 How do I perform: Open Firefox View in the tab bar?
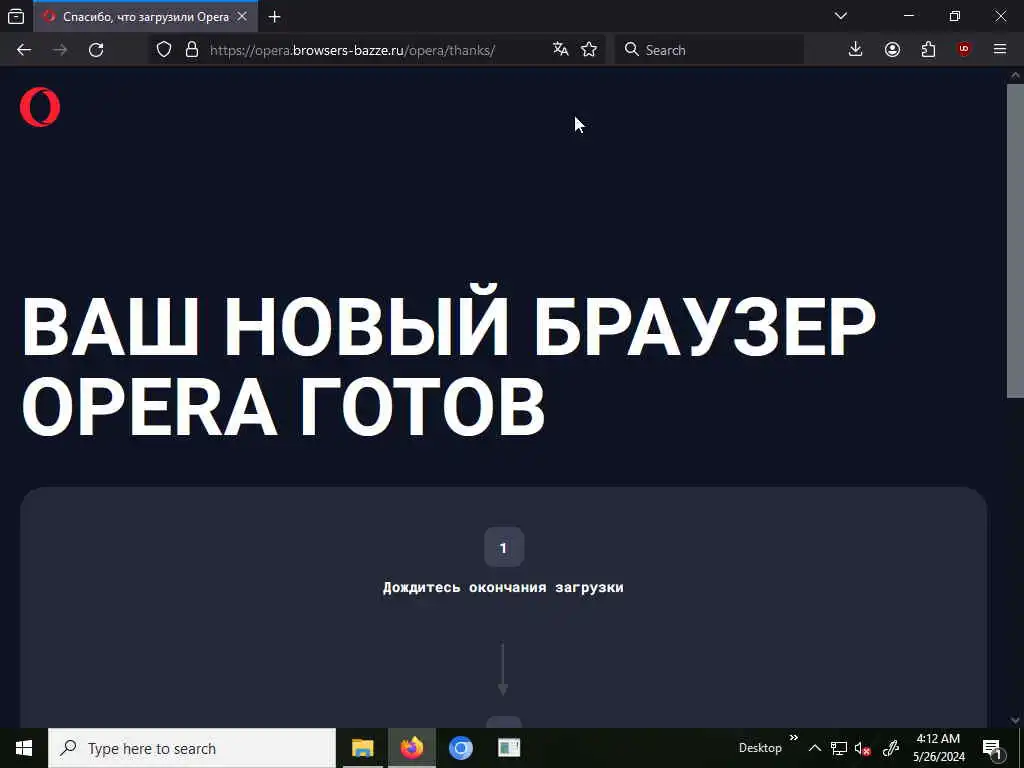(x=16, y=16)
